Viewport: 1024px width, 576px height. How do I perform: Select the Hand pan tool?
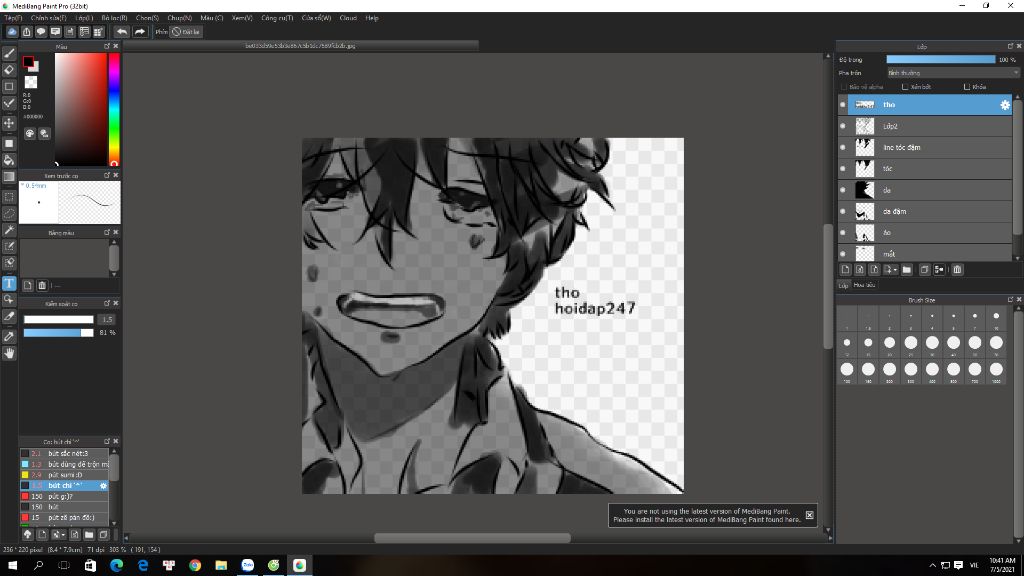click(x=9, y=353)
